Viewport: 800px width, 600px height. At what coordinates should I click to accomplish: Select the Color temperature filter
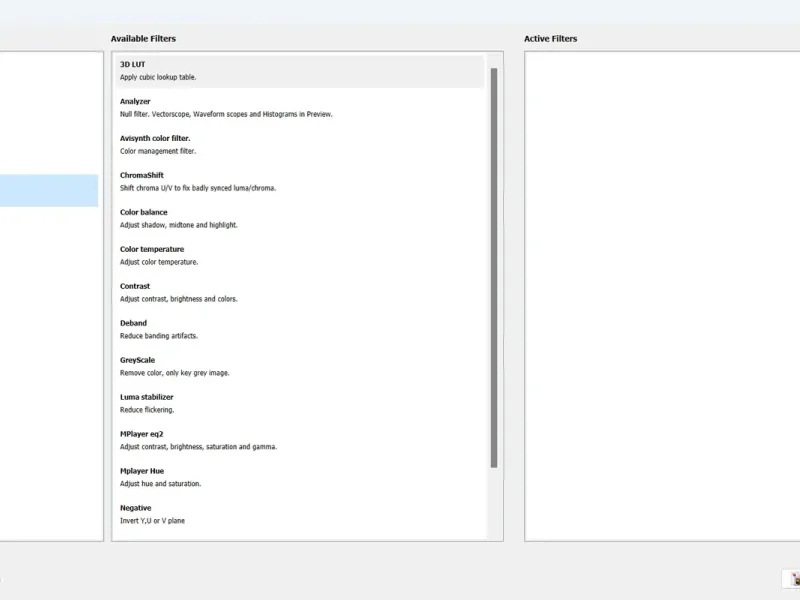click(x=299, y=256)
